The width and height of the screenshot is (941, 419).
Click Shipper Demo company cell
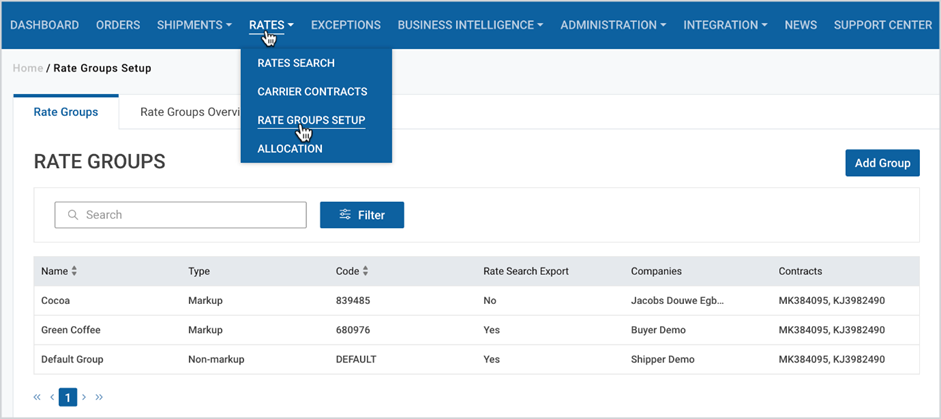[663, 360]
